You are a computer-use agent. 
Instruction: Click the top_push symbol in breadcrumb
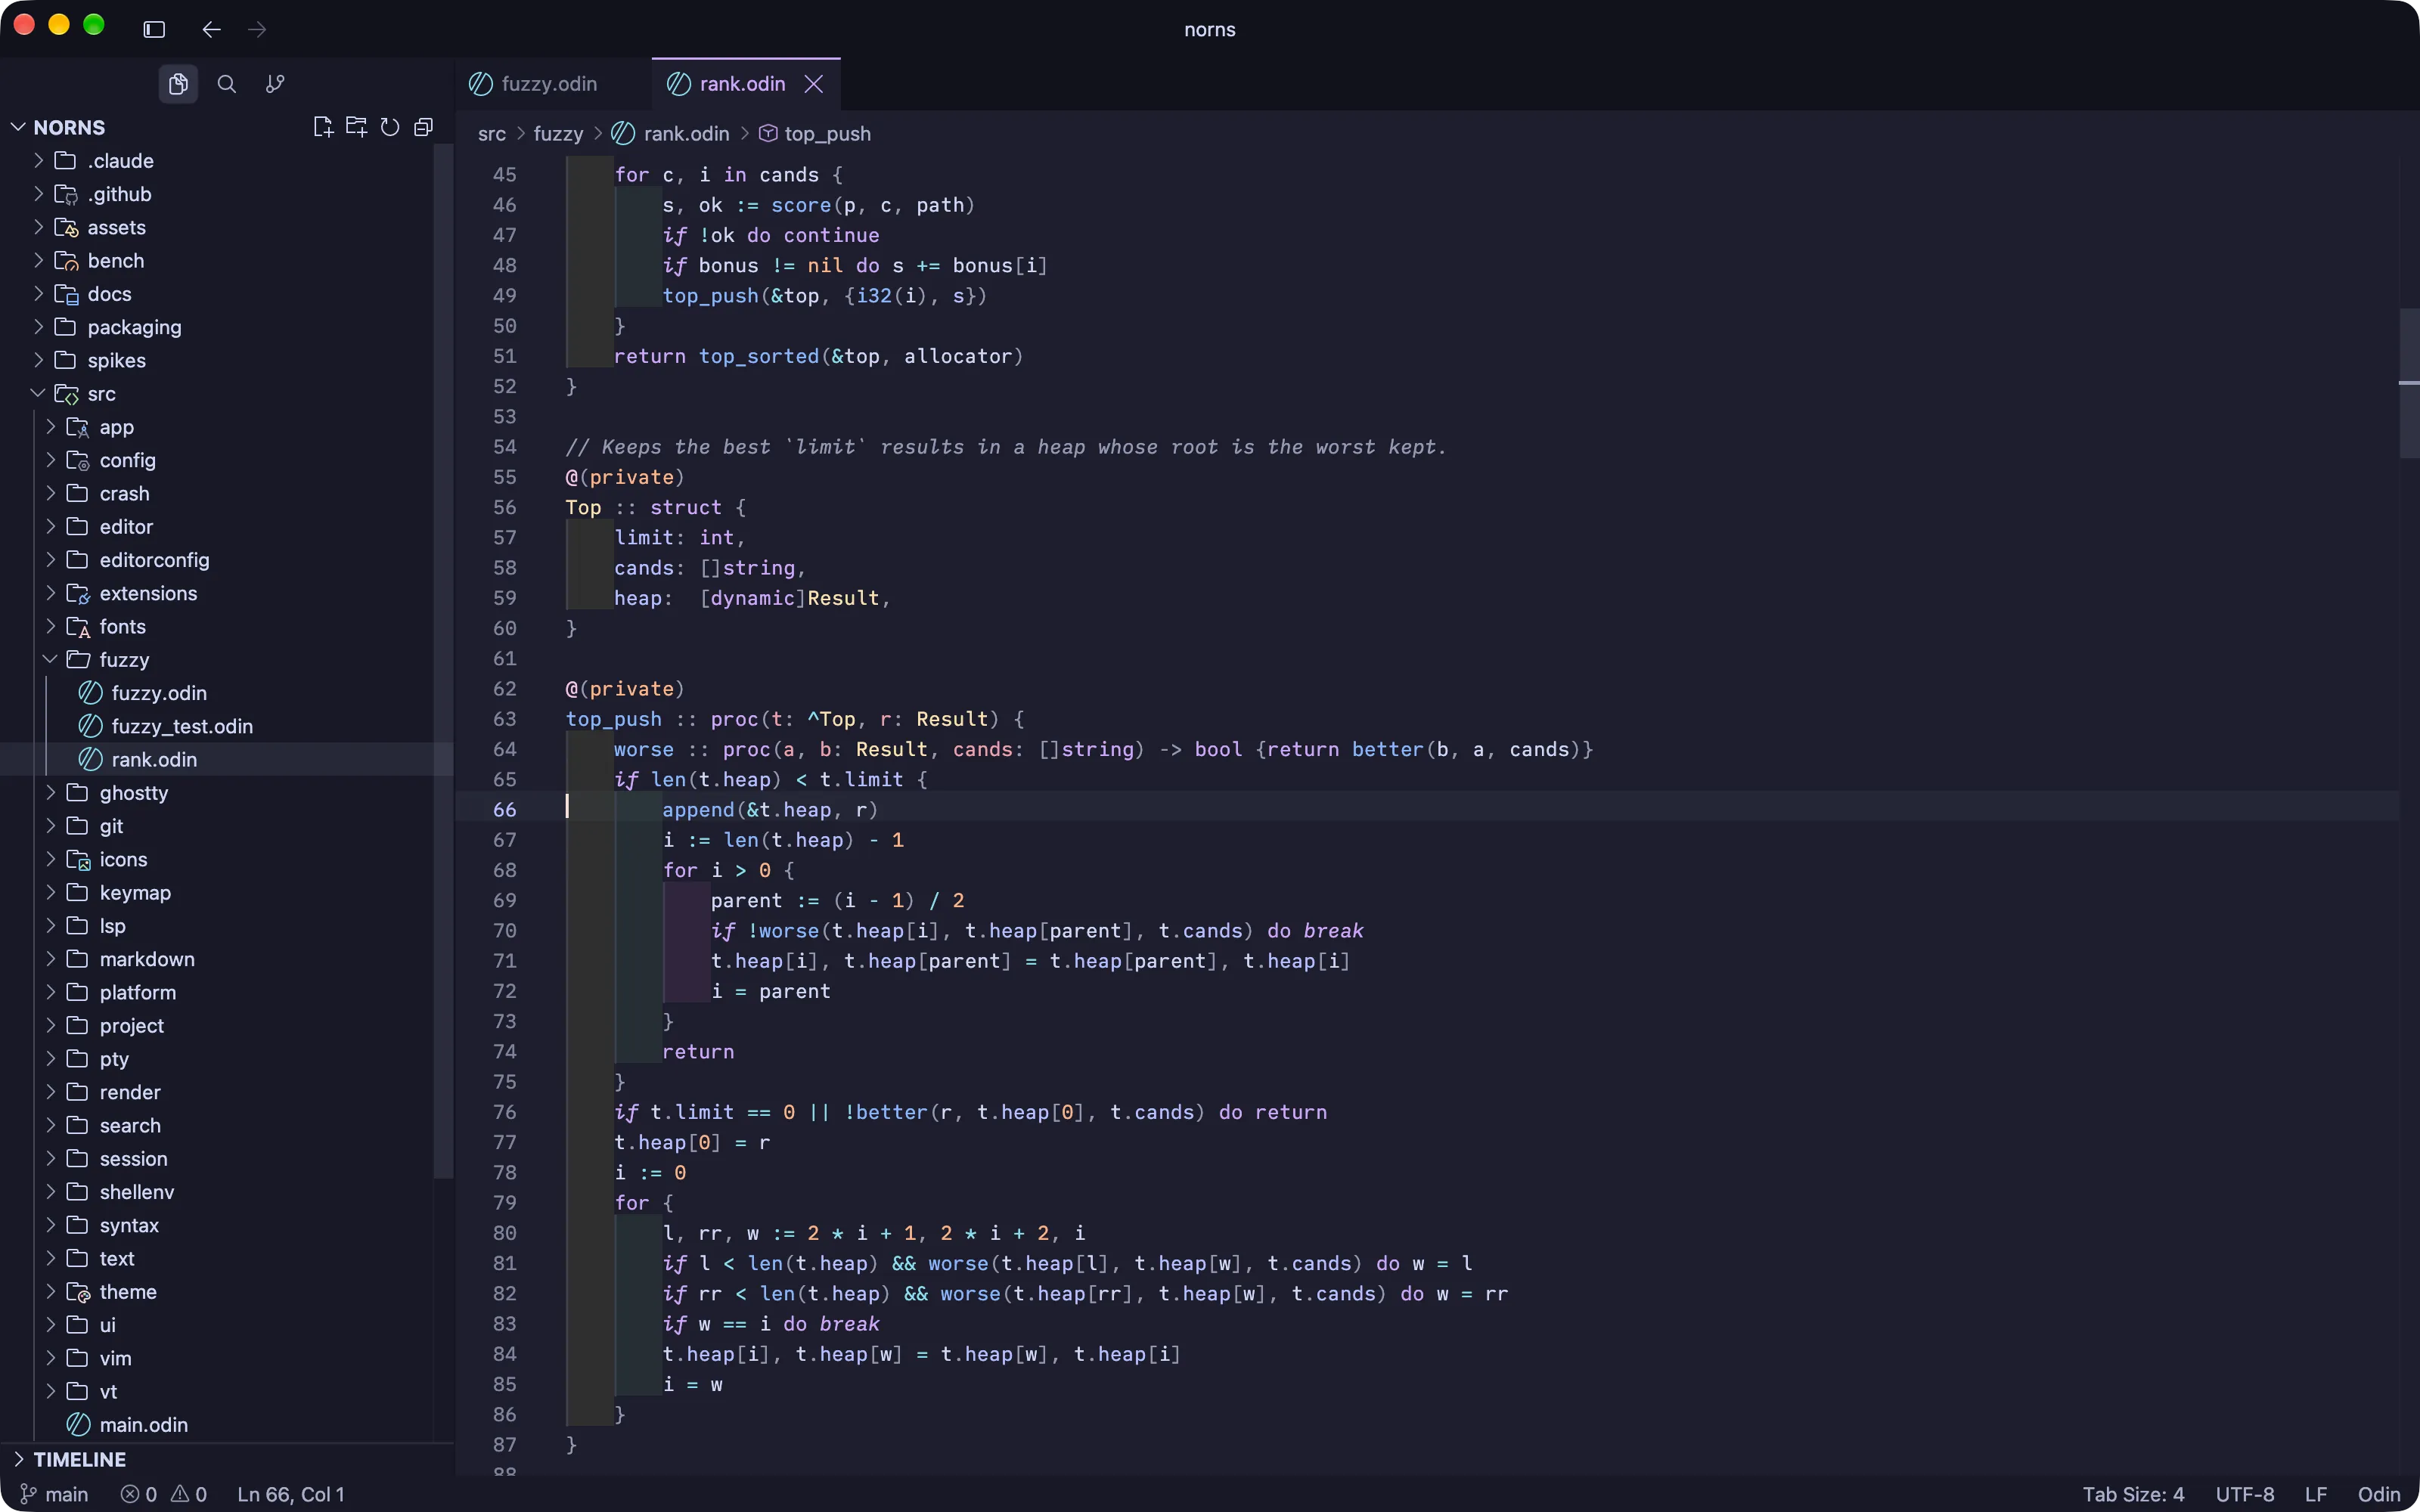815,134
